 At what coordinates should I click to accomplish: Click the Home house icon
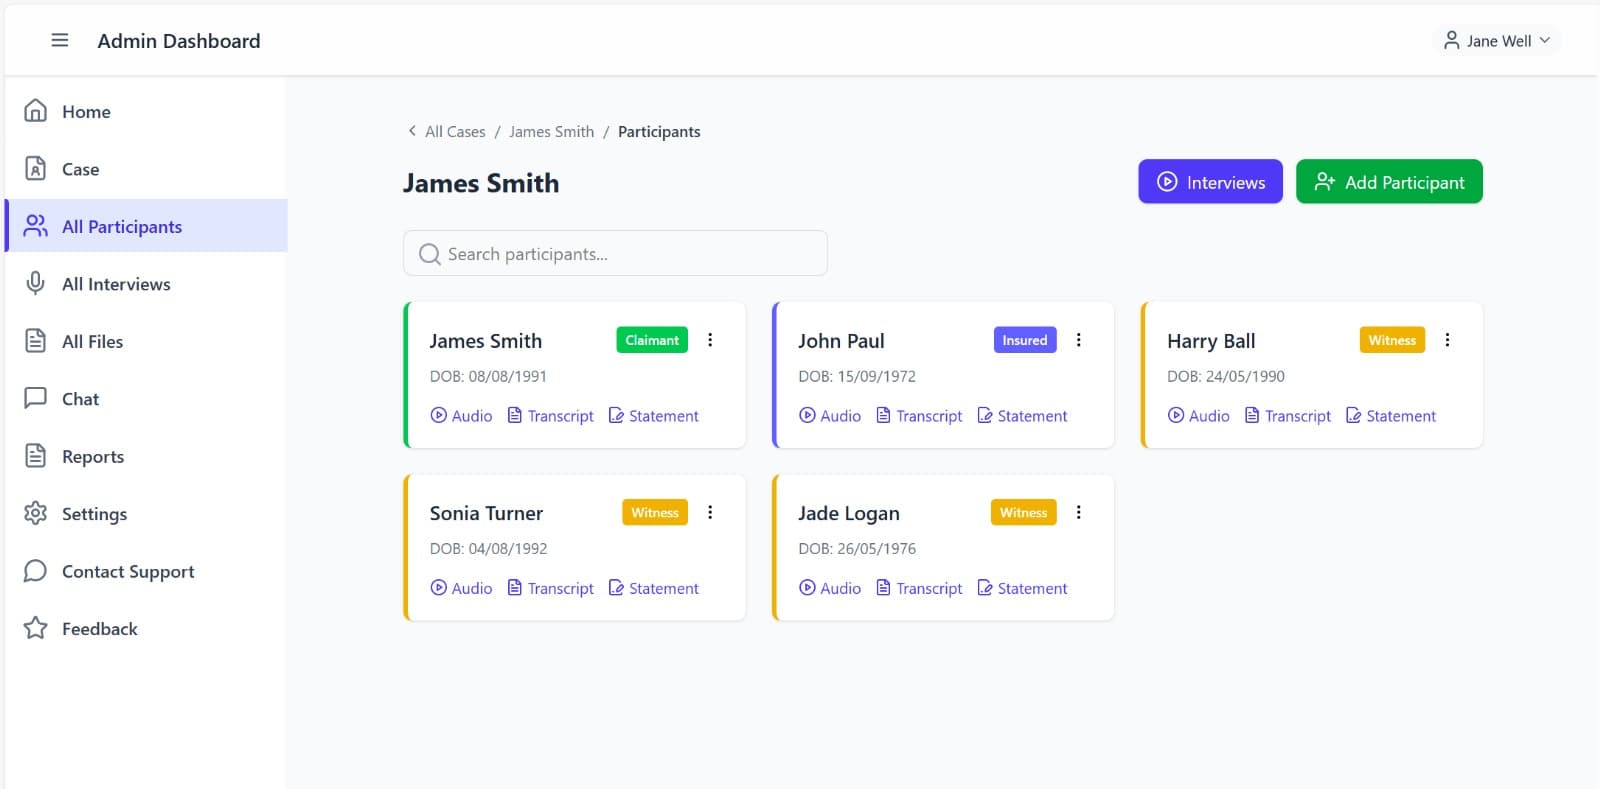pyautogui.click(x=35, y=111)
